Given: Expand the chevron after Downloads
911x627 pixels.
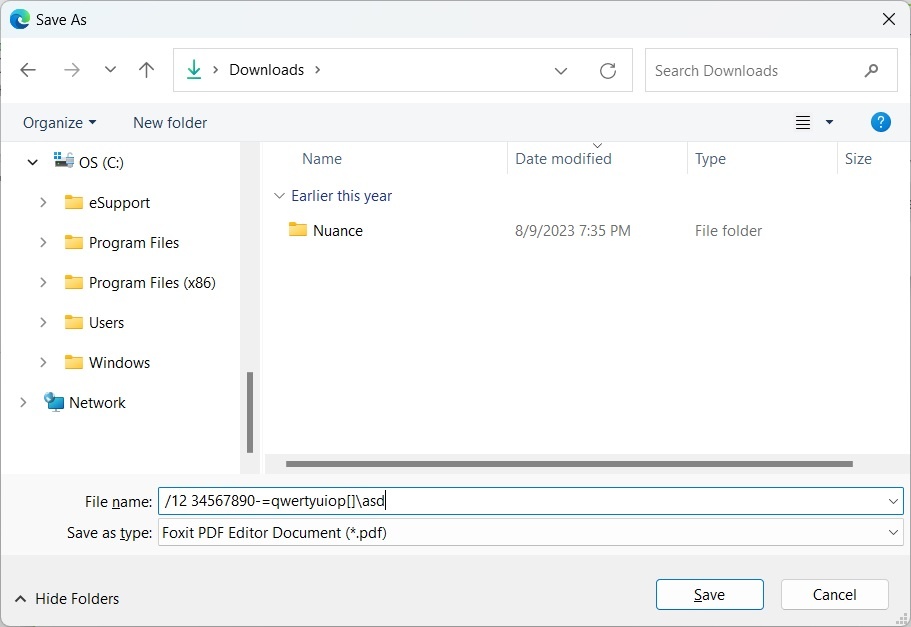Looking at the screenshot, I should click(317, 70).
